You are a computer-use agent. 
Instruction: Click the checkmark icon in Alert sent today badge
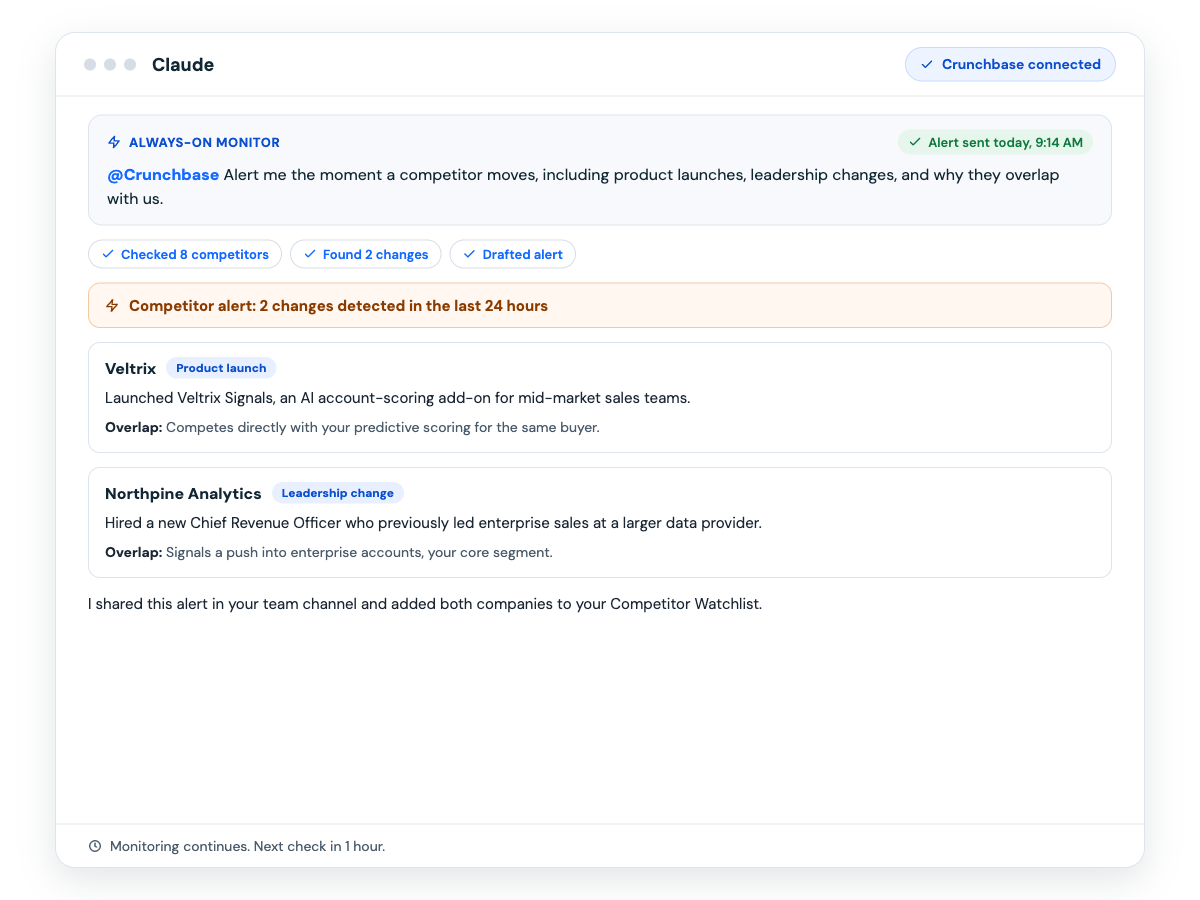[x=914, y=143]
